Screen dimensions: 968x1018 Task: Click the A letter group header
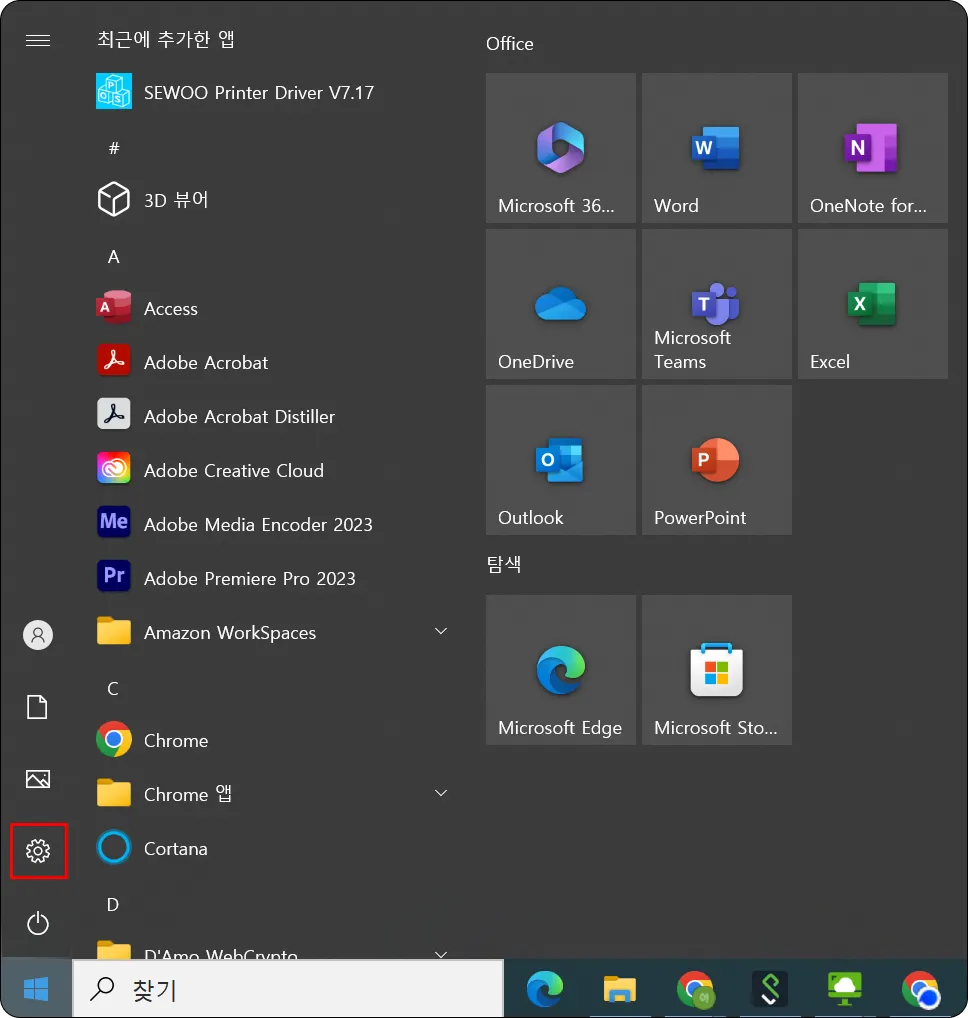click(x=114, y=256)
